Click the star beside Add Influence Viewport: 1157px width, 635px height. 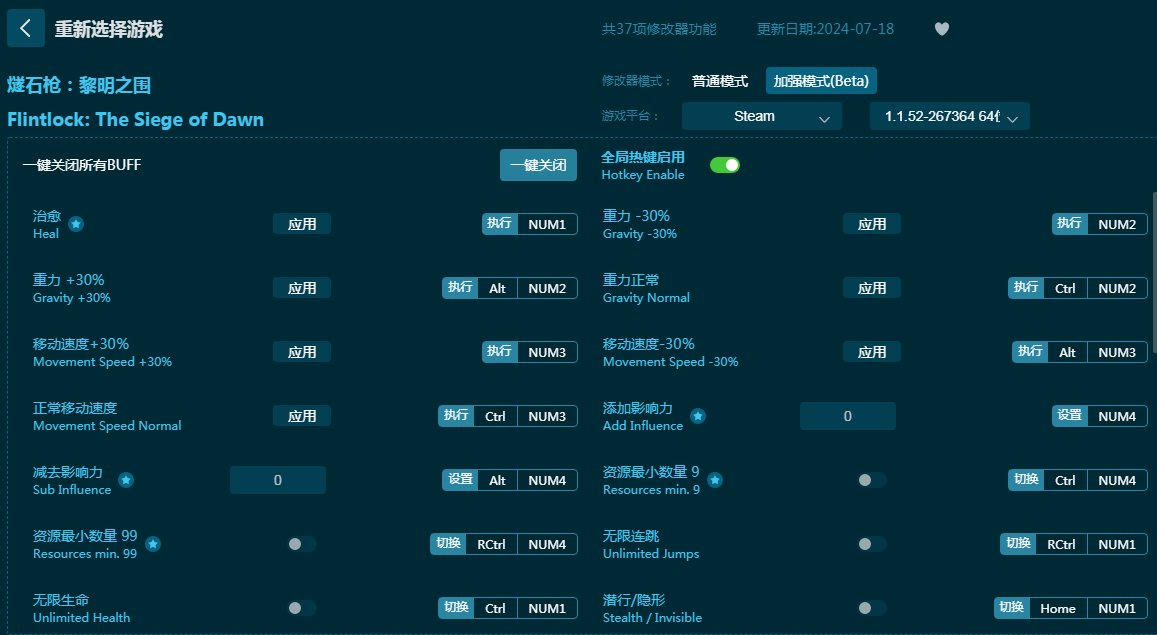coord(698,416)
